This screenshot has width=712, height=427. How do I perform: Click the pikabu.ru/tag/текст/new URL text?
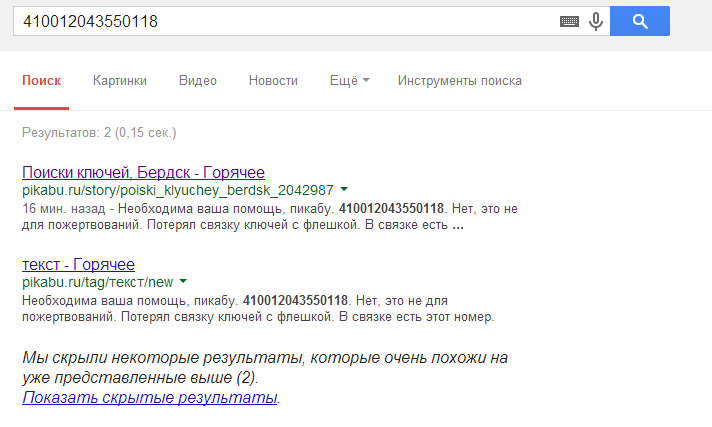point(98,282)
